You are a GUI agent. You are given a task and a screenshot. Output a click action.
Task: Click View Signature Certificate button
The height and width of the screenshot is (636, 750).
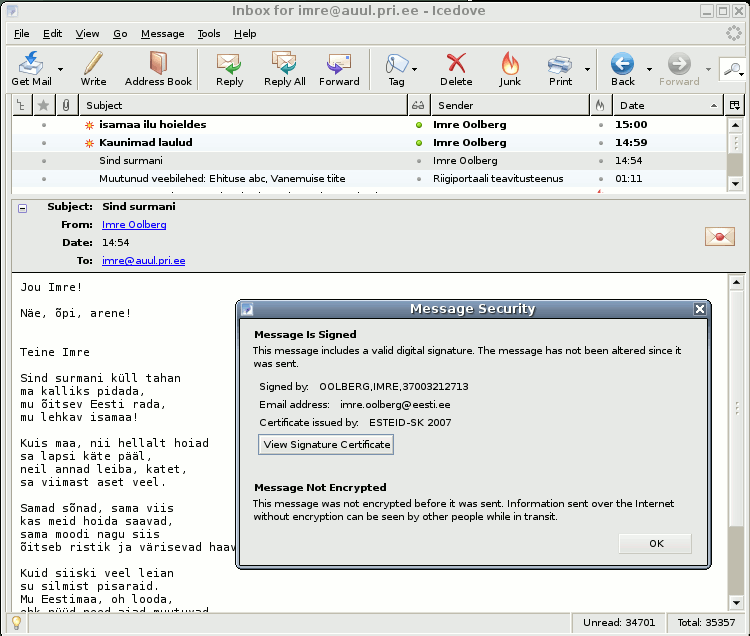(326, 444)
